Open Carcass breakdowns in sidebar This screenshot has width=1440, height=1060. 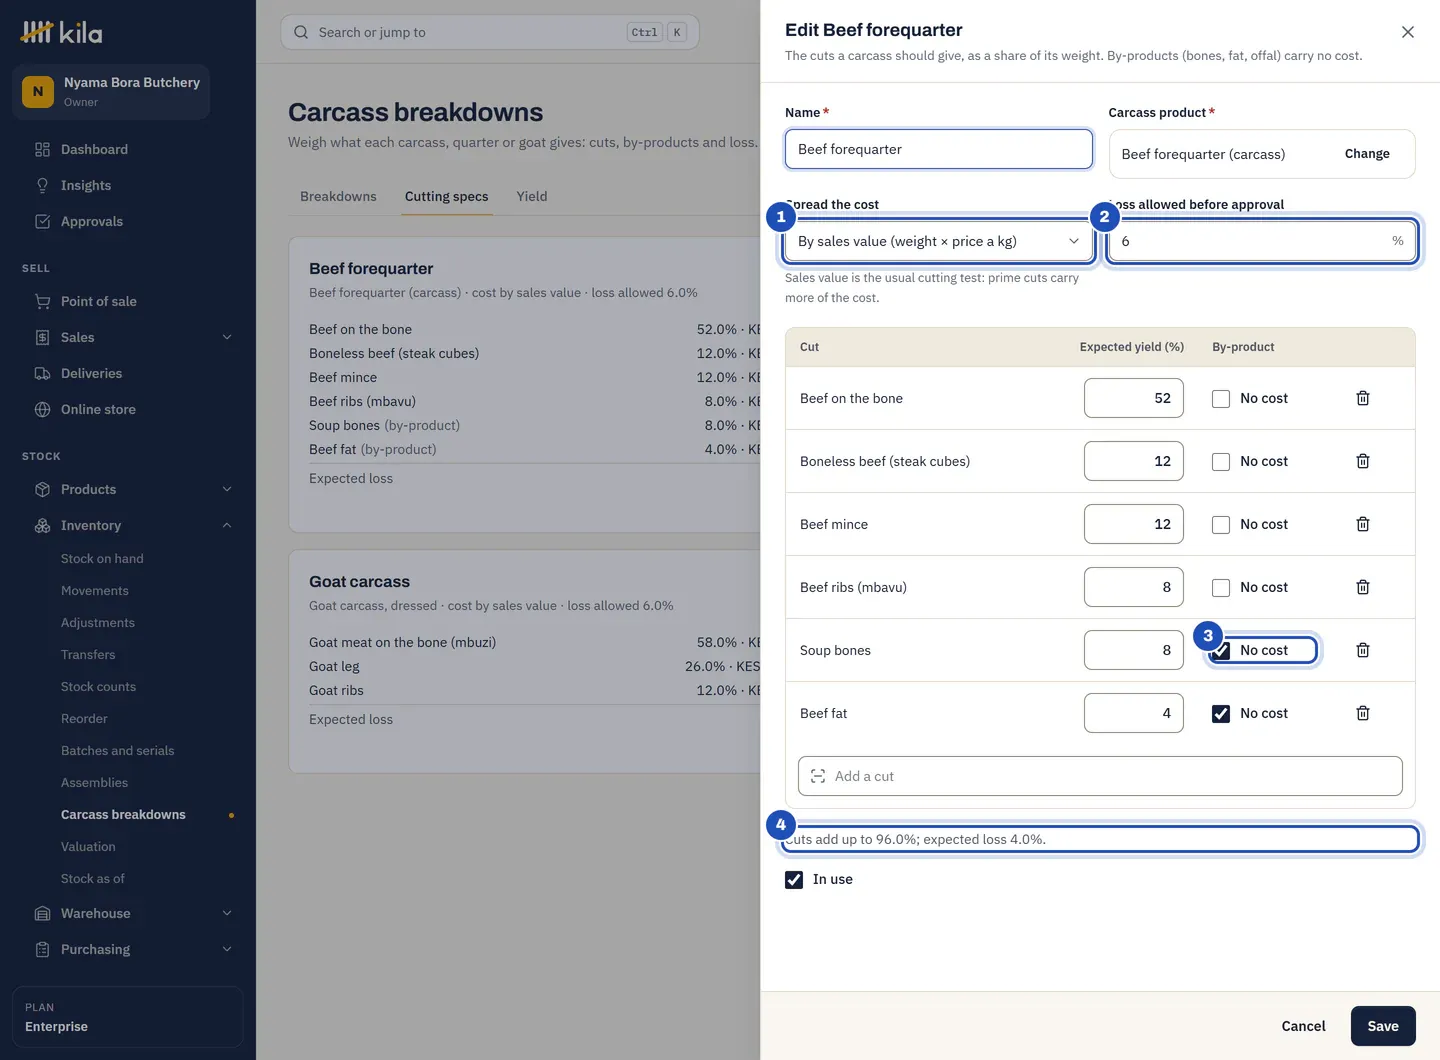tap(123, 814)
